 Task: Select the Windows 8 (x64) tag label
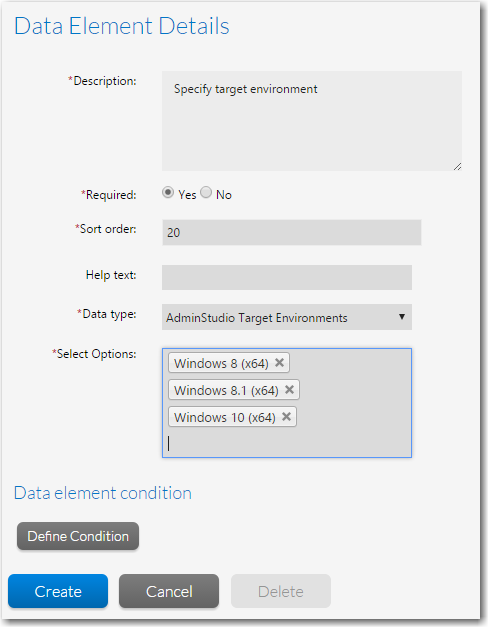coord(221,363)
